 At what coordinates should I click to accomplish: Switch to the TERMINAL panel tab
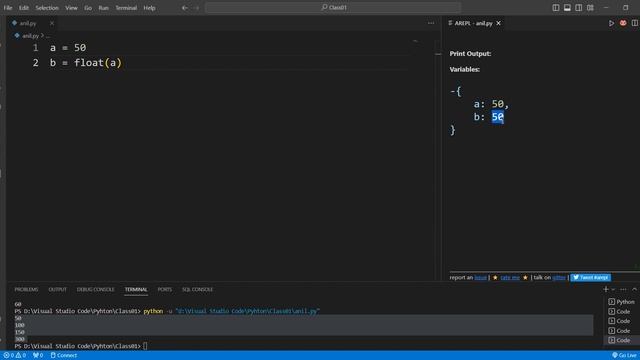(136, 289)
